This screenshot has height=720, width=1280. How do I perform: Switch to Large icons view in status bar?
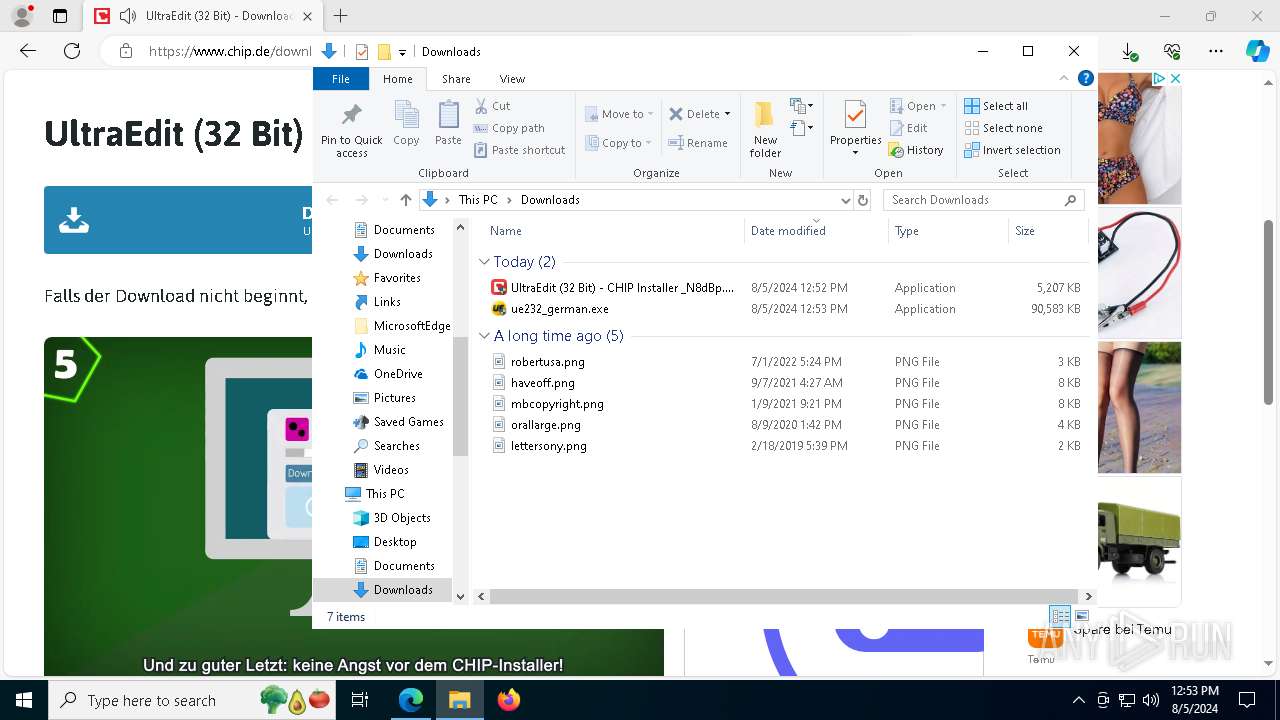[x=1082, y=616]
